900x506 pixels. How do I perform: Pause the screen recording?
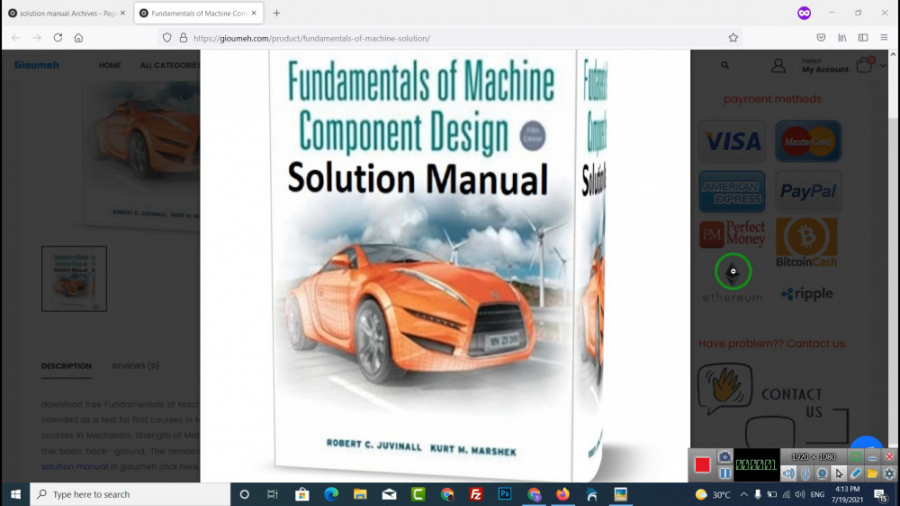pyautogui.click(x=725, y=473)
